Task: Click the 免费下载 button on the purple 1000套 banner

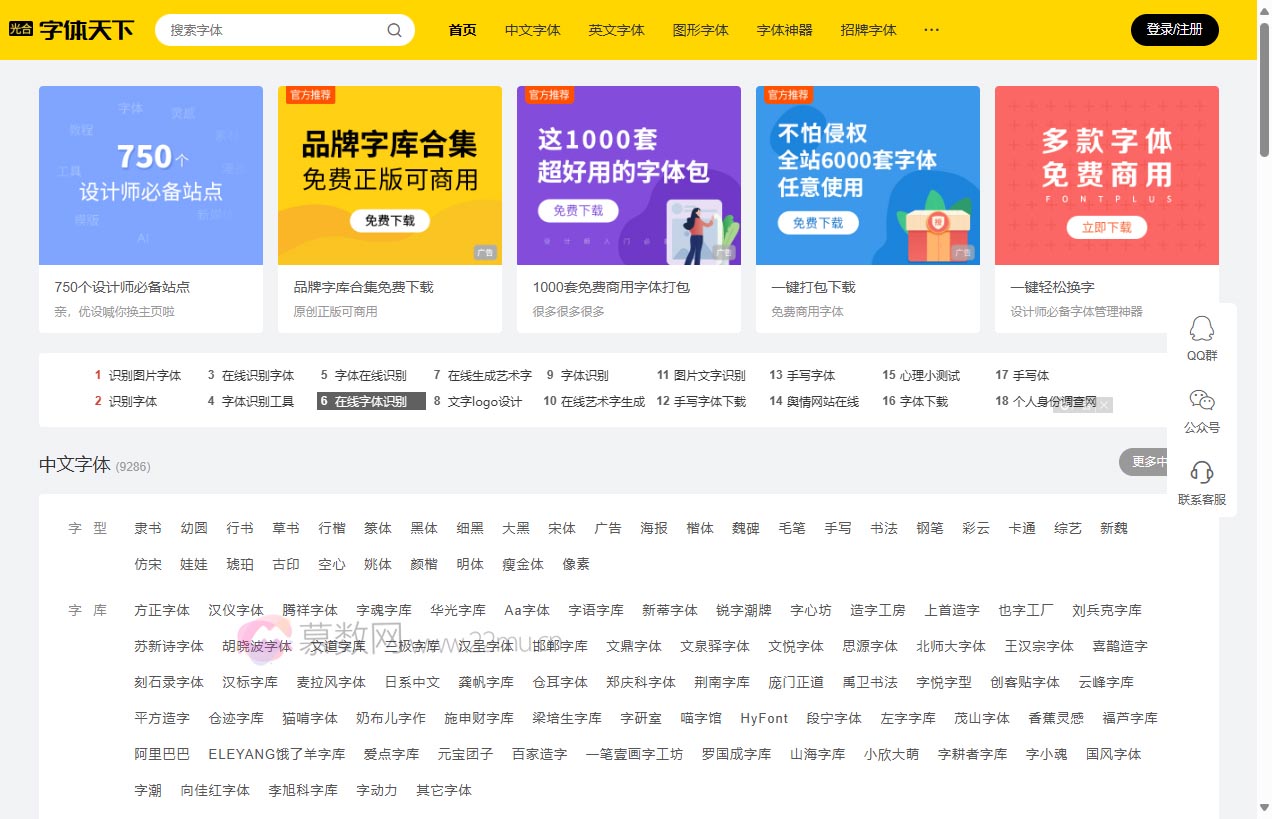Action: (578, 212)
